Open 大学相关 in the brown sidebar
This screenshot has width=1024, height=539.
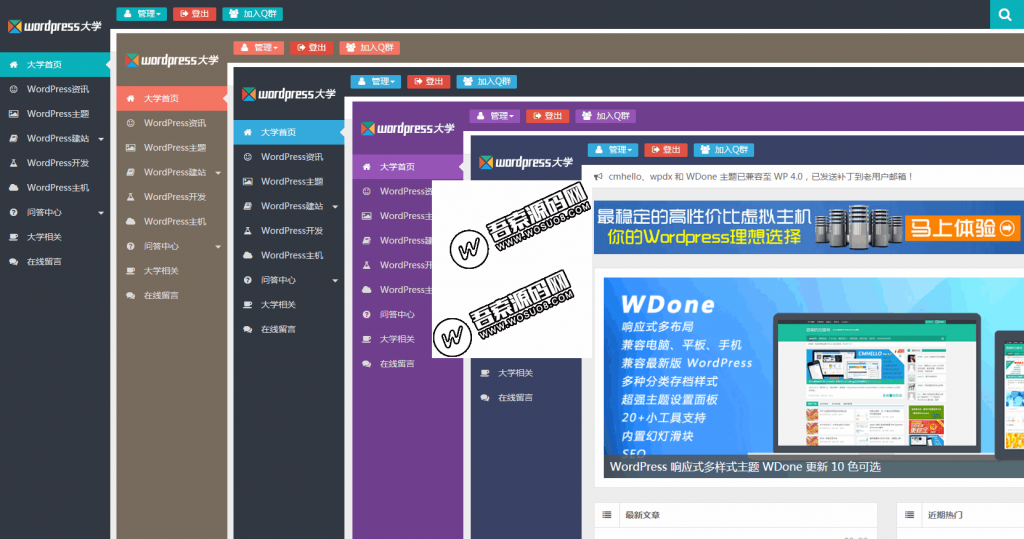(x=162, y=270)
